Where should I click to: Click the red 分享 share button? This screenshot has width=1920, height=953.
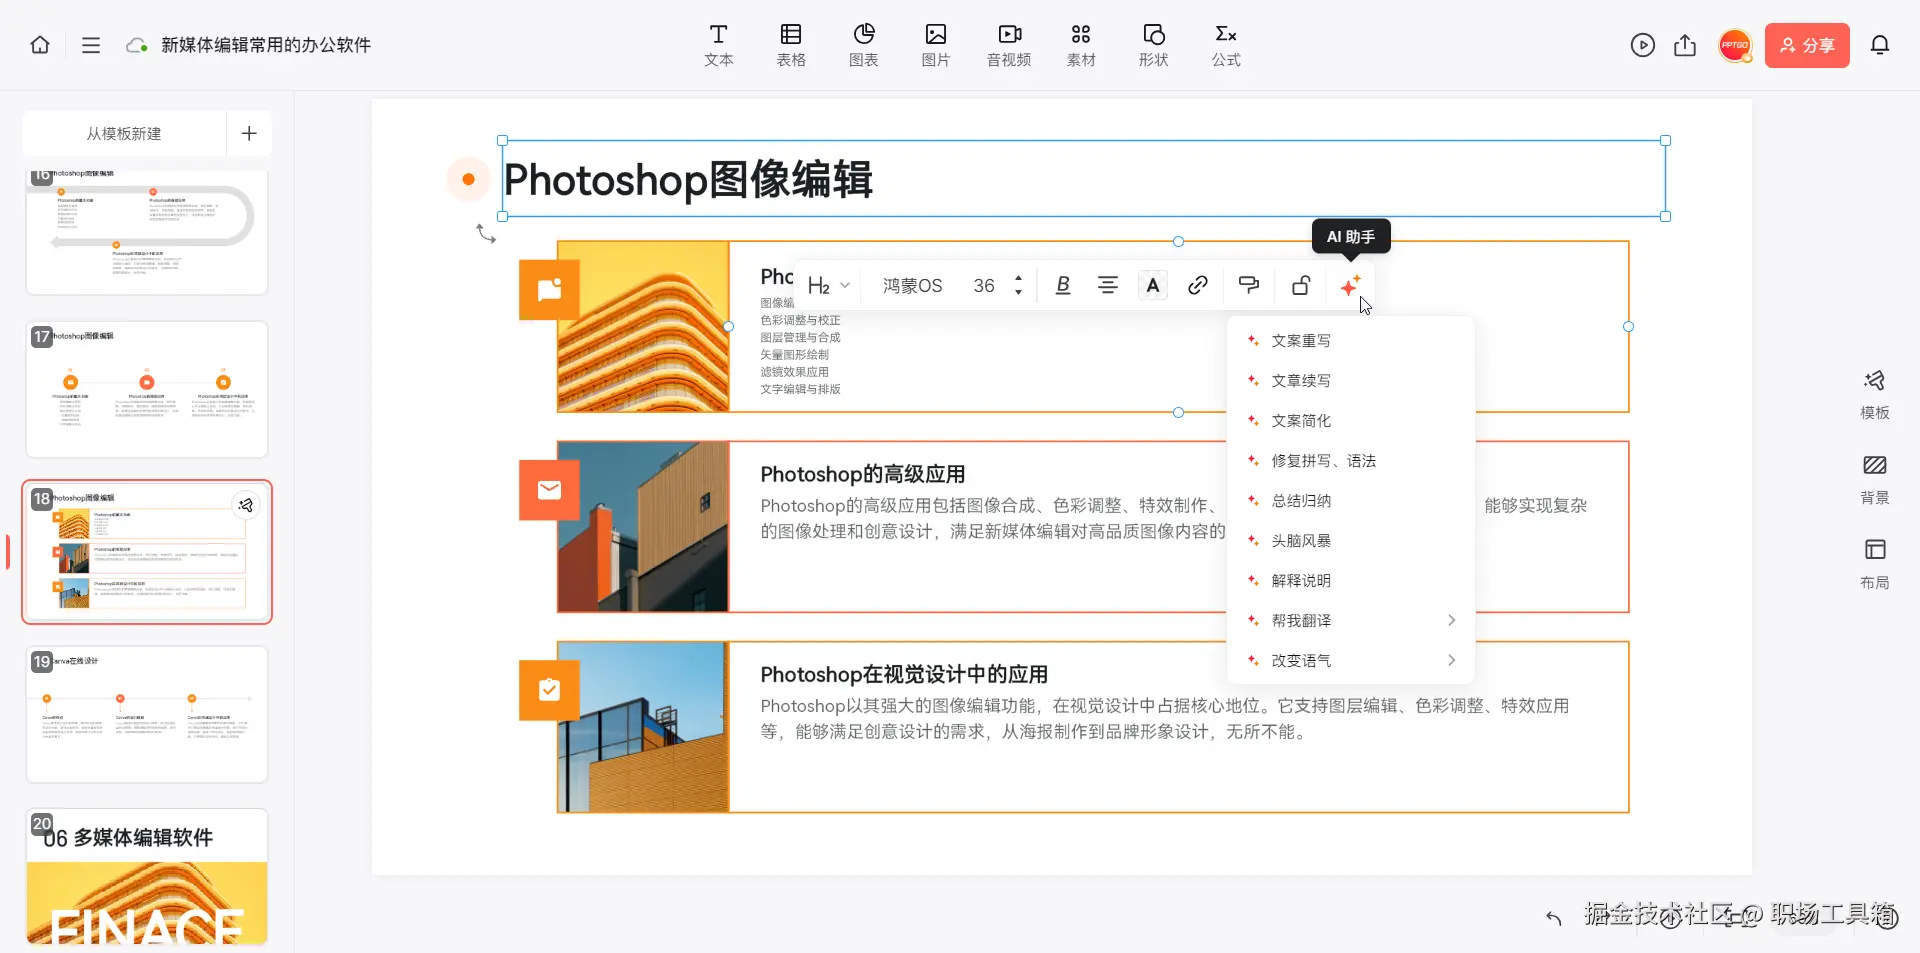coord(1807,45)
